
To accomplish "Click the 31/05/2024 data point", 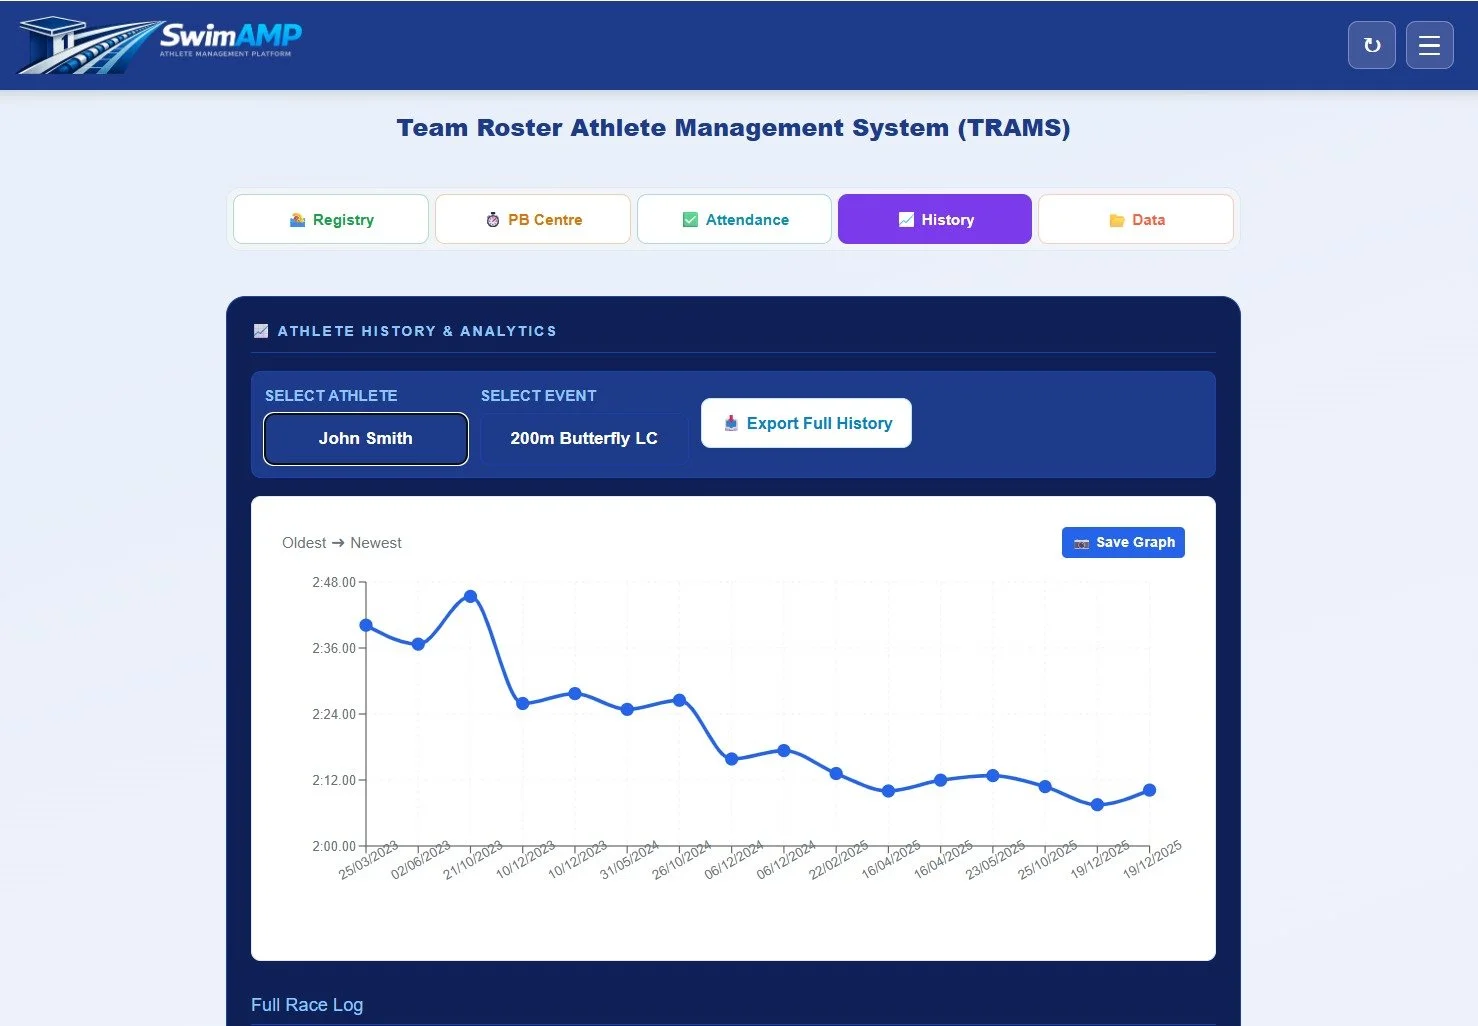I will [x=627, y=710].
